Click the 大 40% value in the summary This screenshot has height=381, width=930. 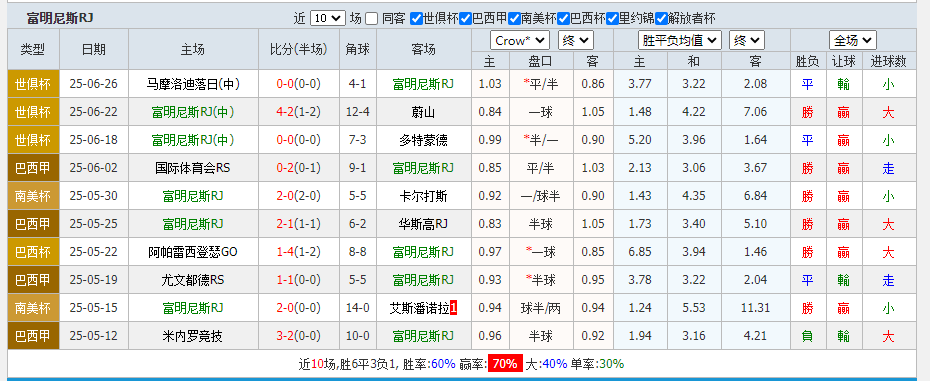[555, 364]
